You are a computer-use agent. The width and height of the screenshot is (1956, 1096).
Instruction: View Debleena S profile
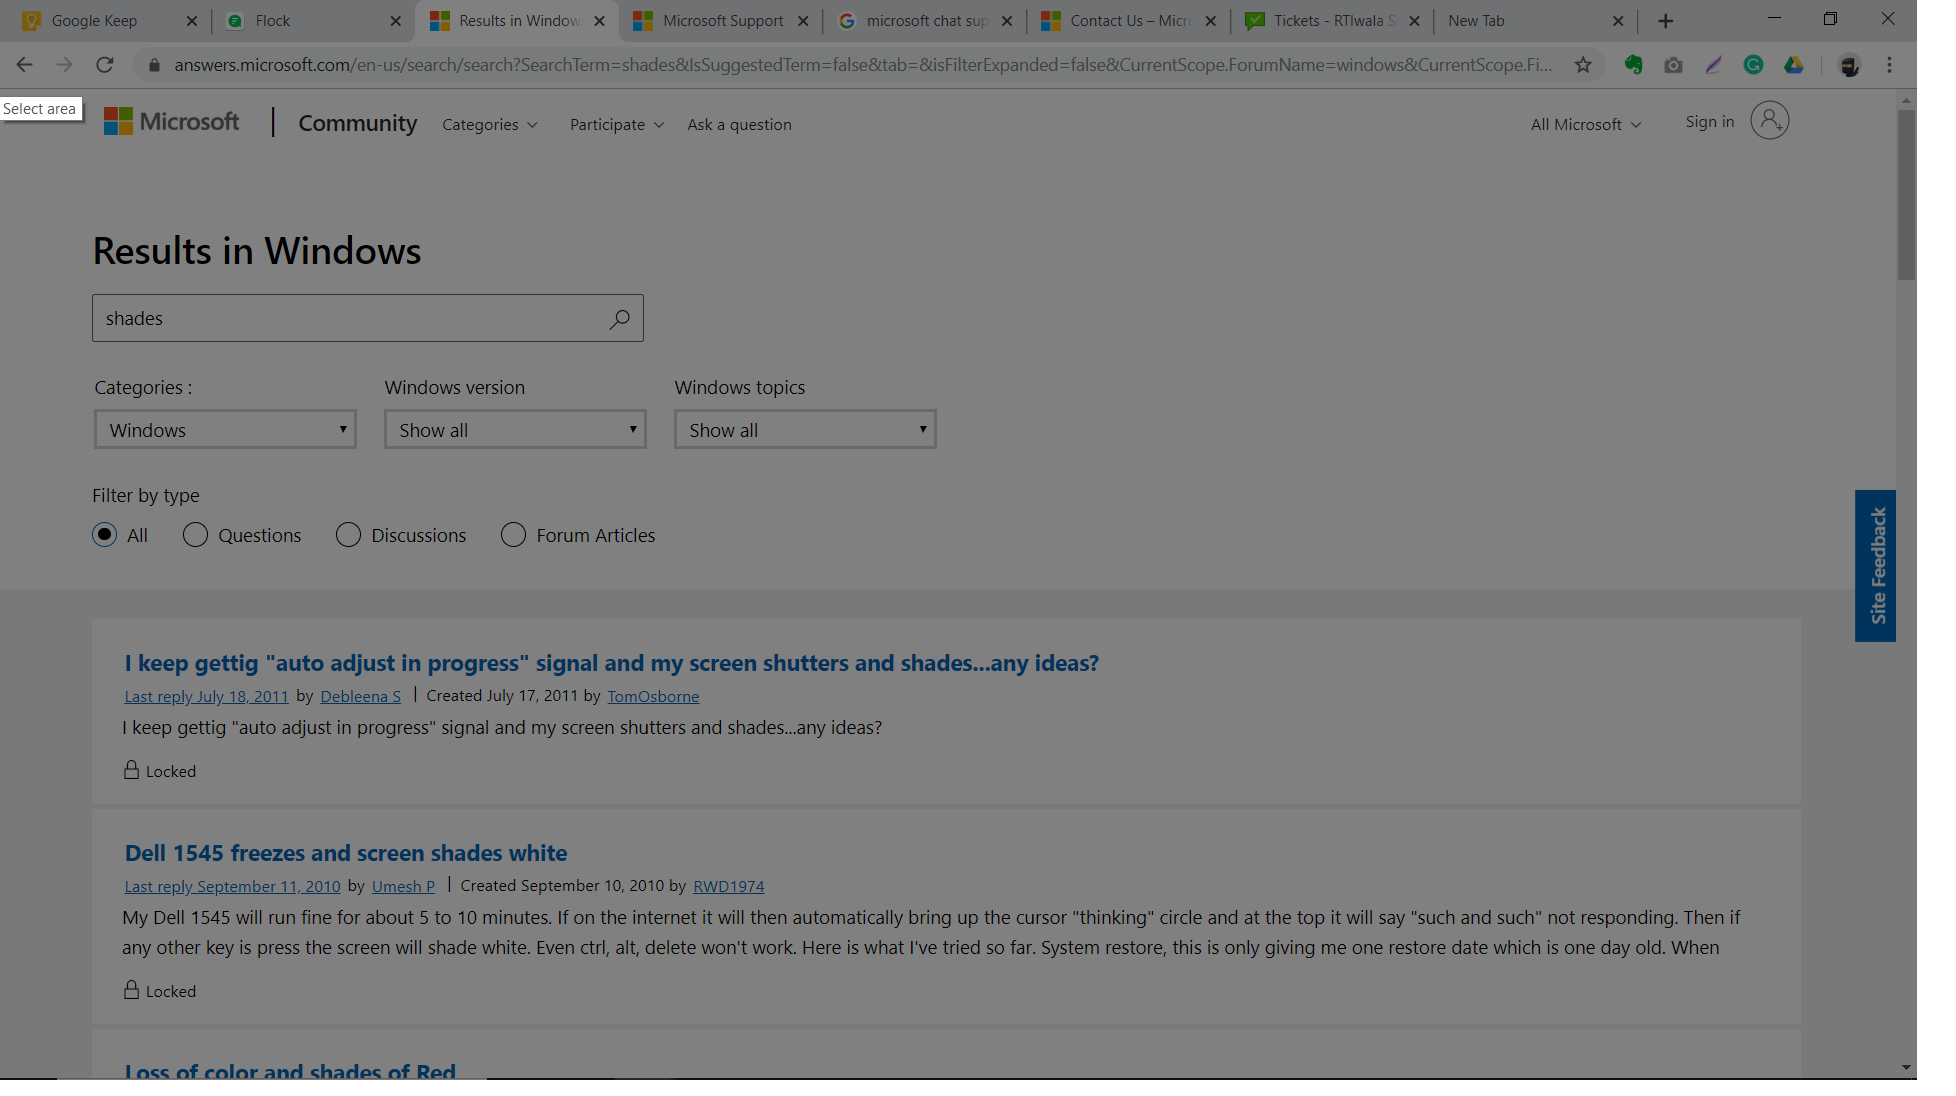pyautogui.click(x=361, y=696)
